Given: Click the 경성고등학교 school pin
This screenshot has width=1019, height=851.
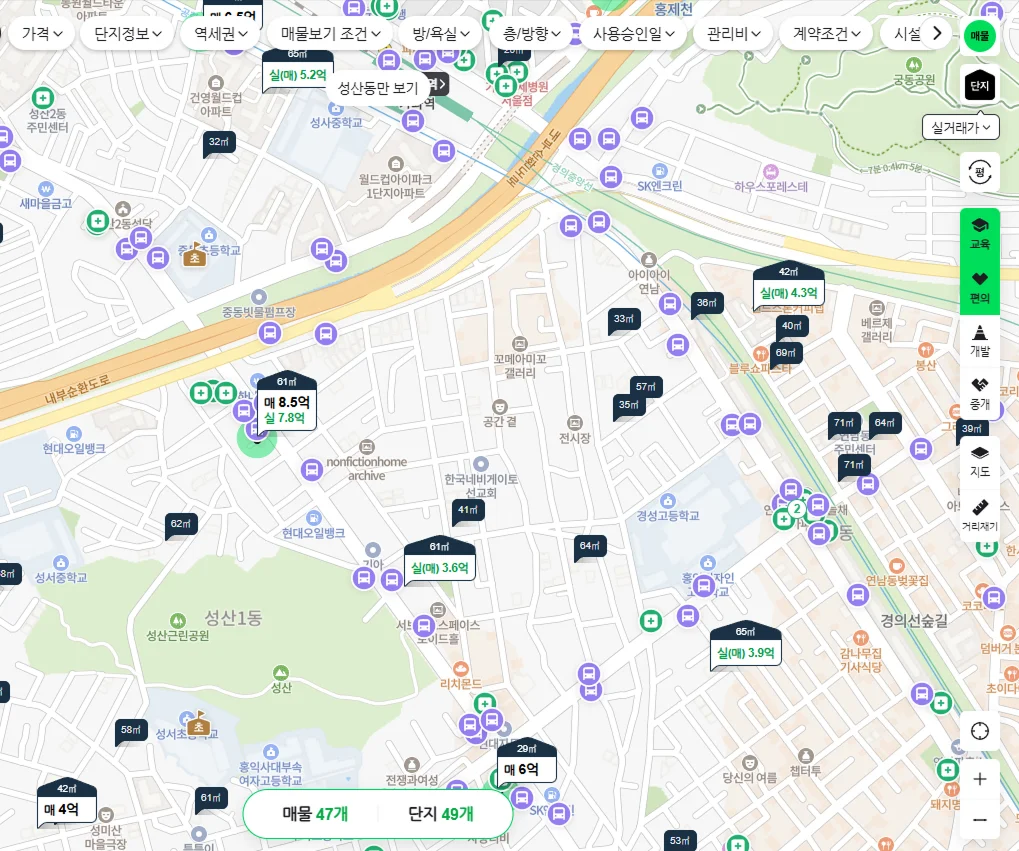Looking at the screenshot, I should (667, 501).
